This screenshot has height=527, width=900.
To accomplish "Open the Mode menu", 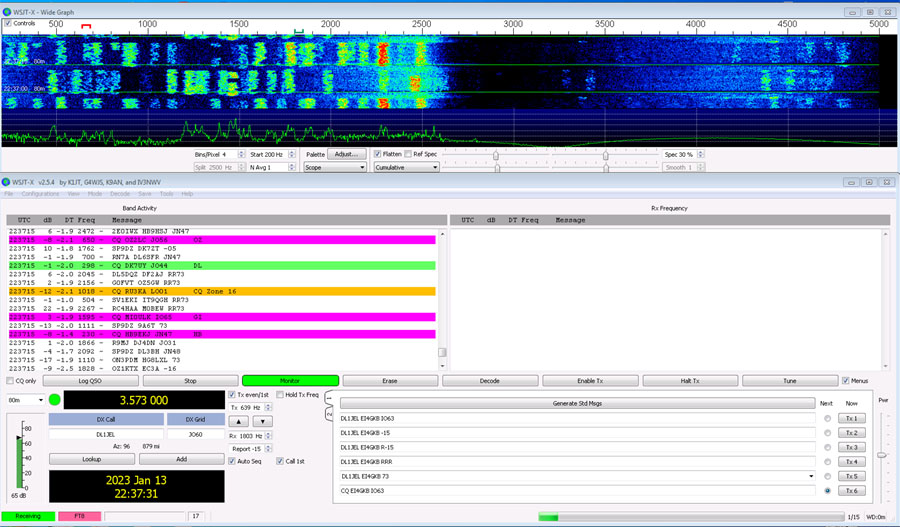I will click(95, 194).
